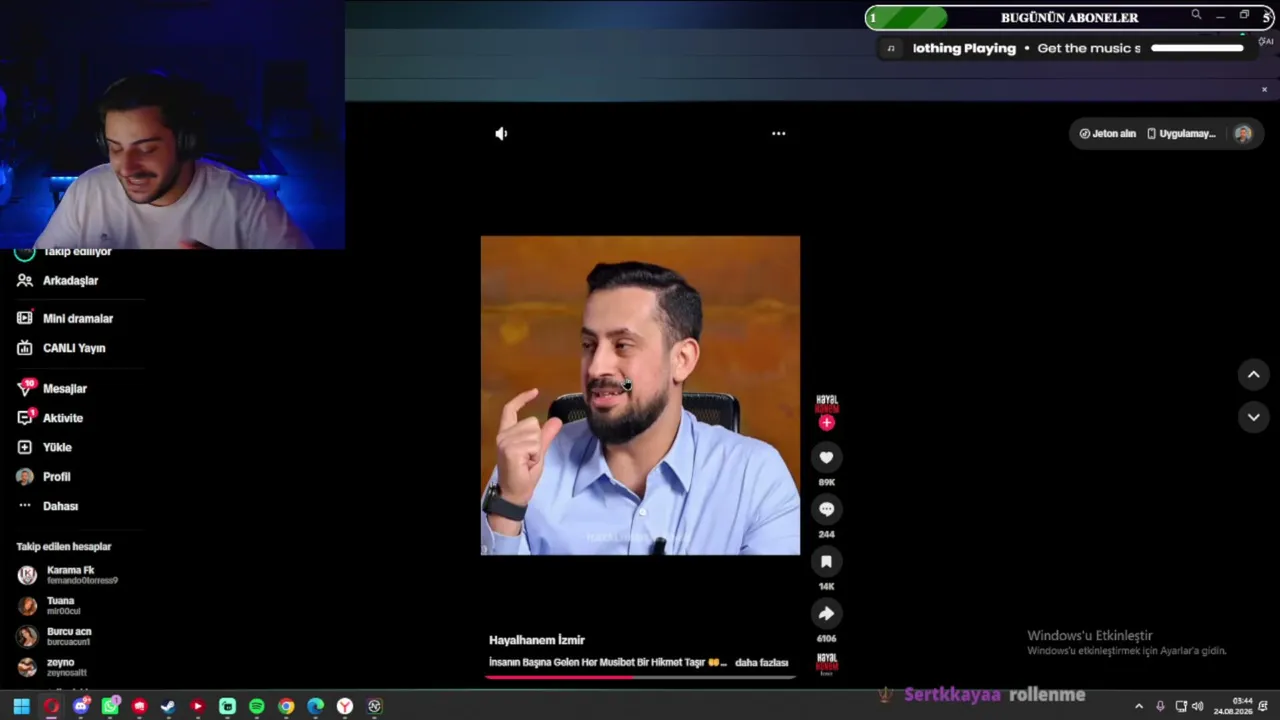Click the 'Takip edilen hesaplar' heading
The height and width of the screenshot is (720, 1280).
[x=64, y=547]
